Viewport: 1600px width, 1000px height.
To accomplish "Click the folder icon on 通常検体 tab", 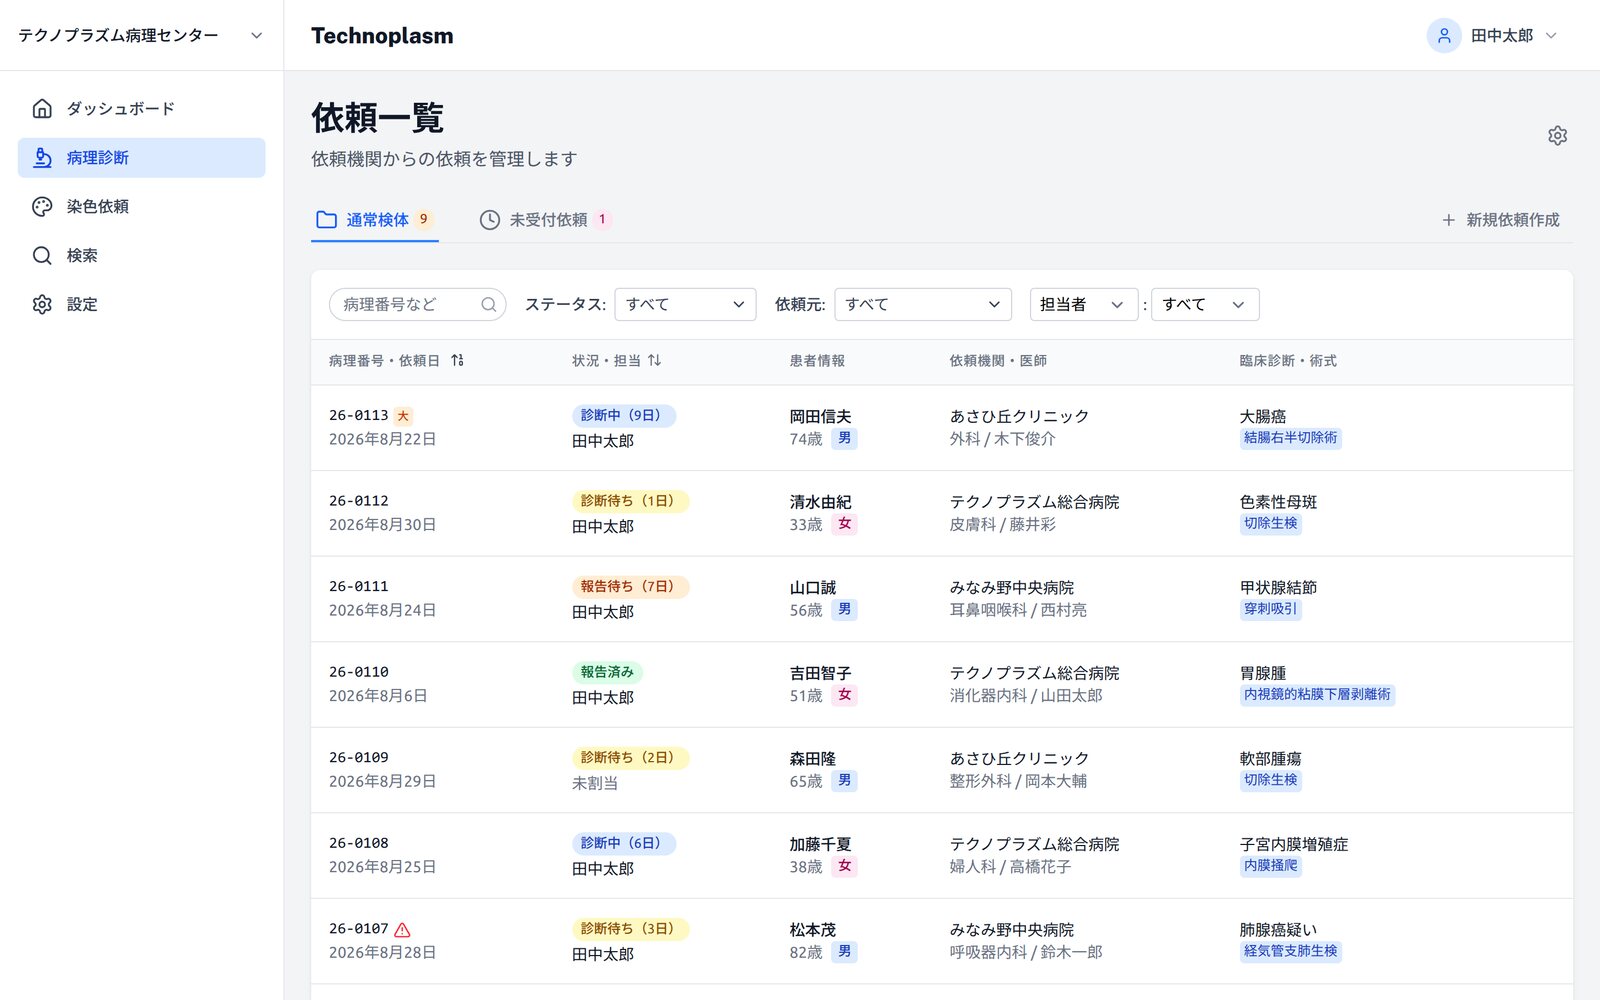I will (326, 219).
